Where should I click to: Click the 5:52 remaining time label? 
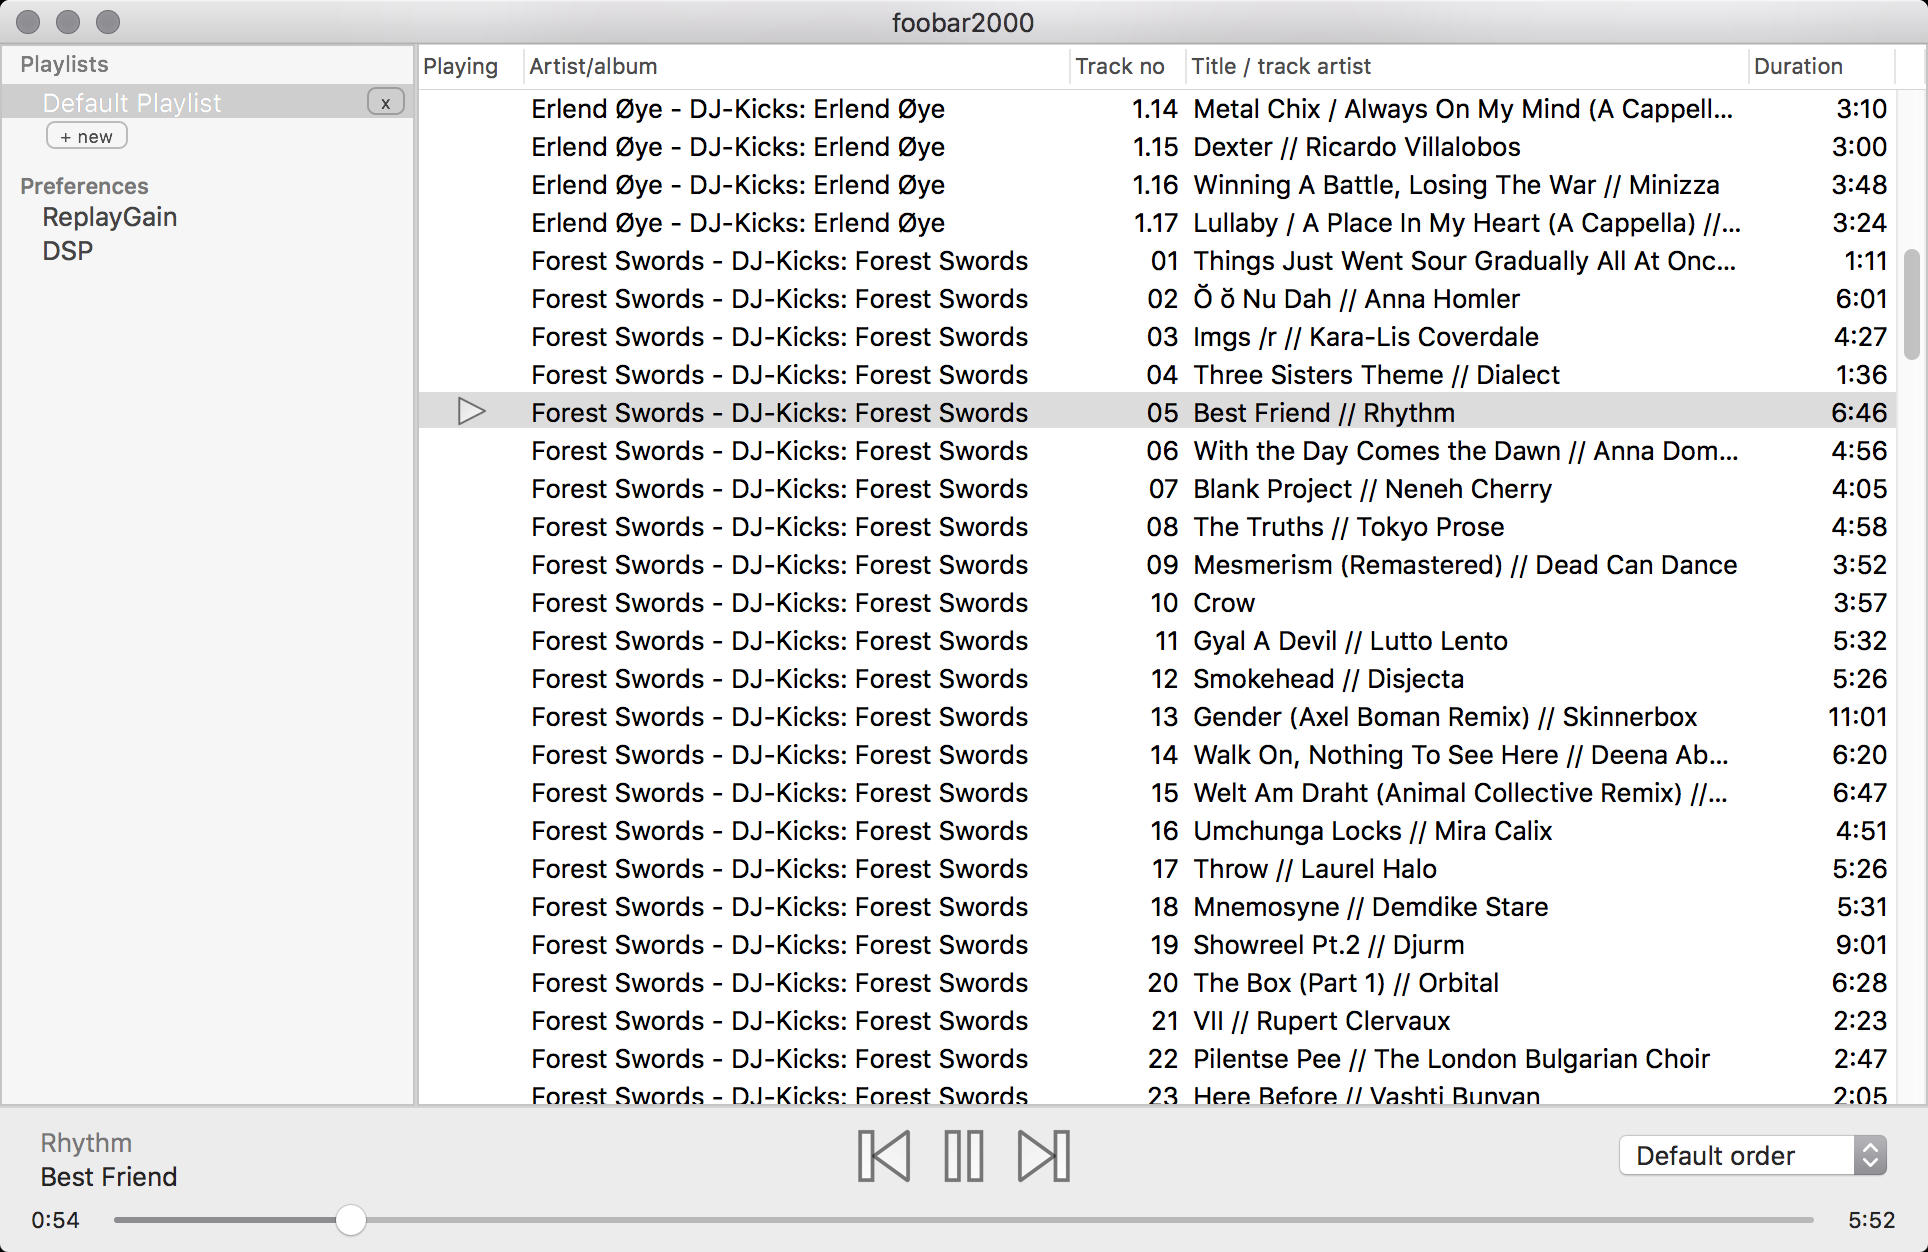[1871, 1220]
